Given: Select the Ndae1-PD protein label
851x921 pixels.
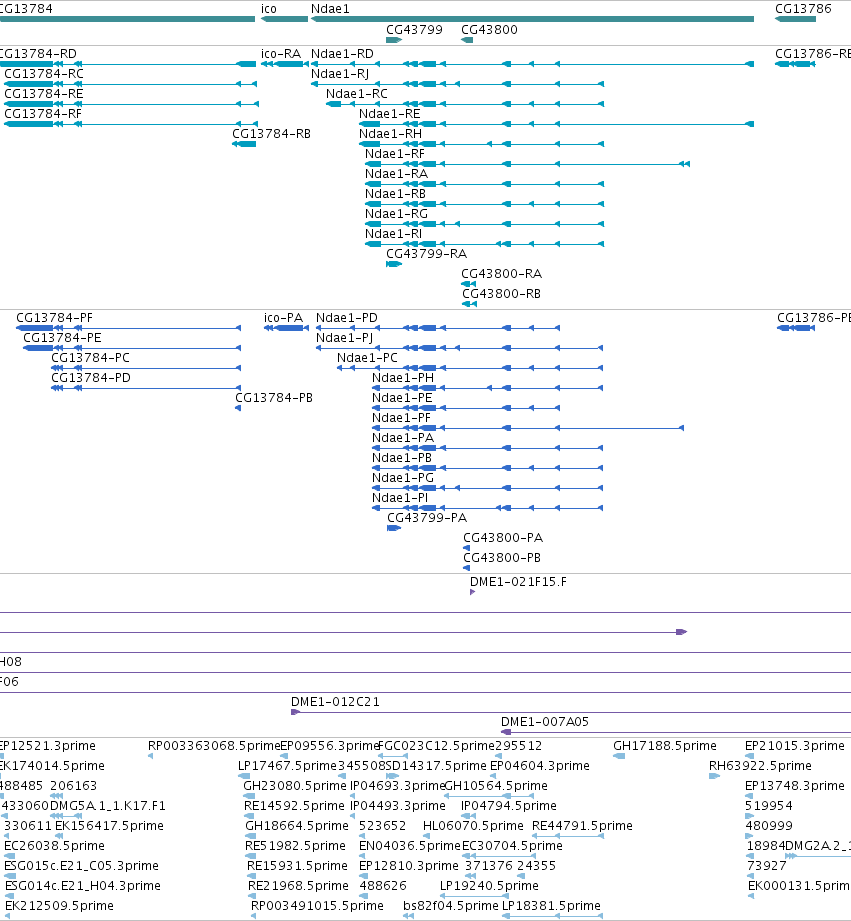Looking at the screenshot, I should pyautogui.click(x=347, y=318).
